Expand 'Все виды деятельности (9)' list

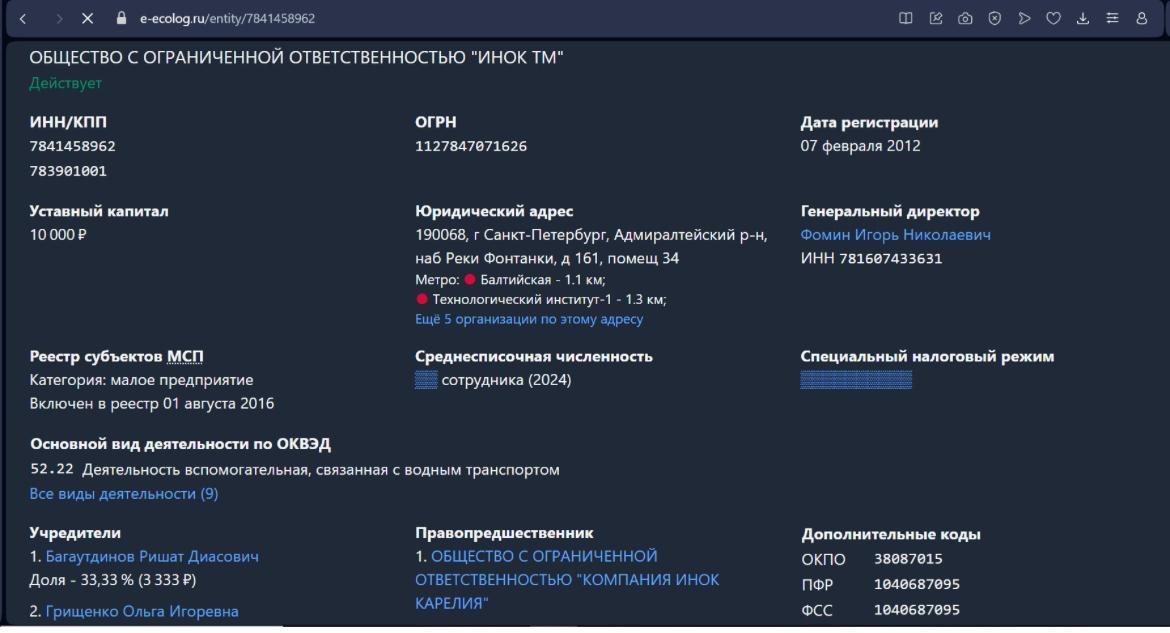click(124, 494)
